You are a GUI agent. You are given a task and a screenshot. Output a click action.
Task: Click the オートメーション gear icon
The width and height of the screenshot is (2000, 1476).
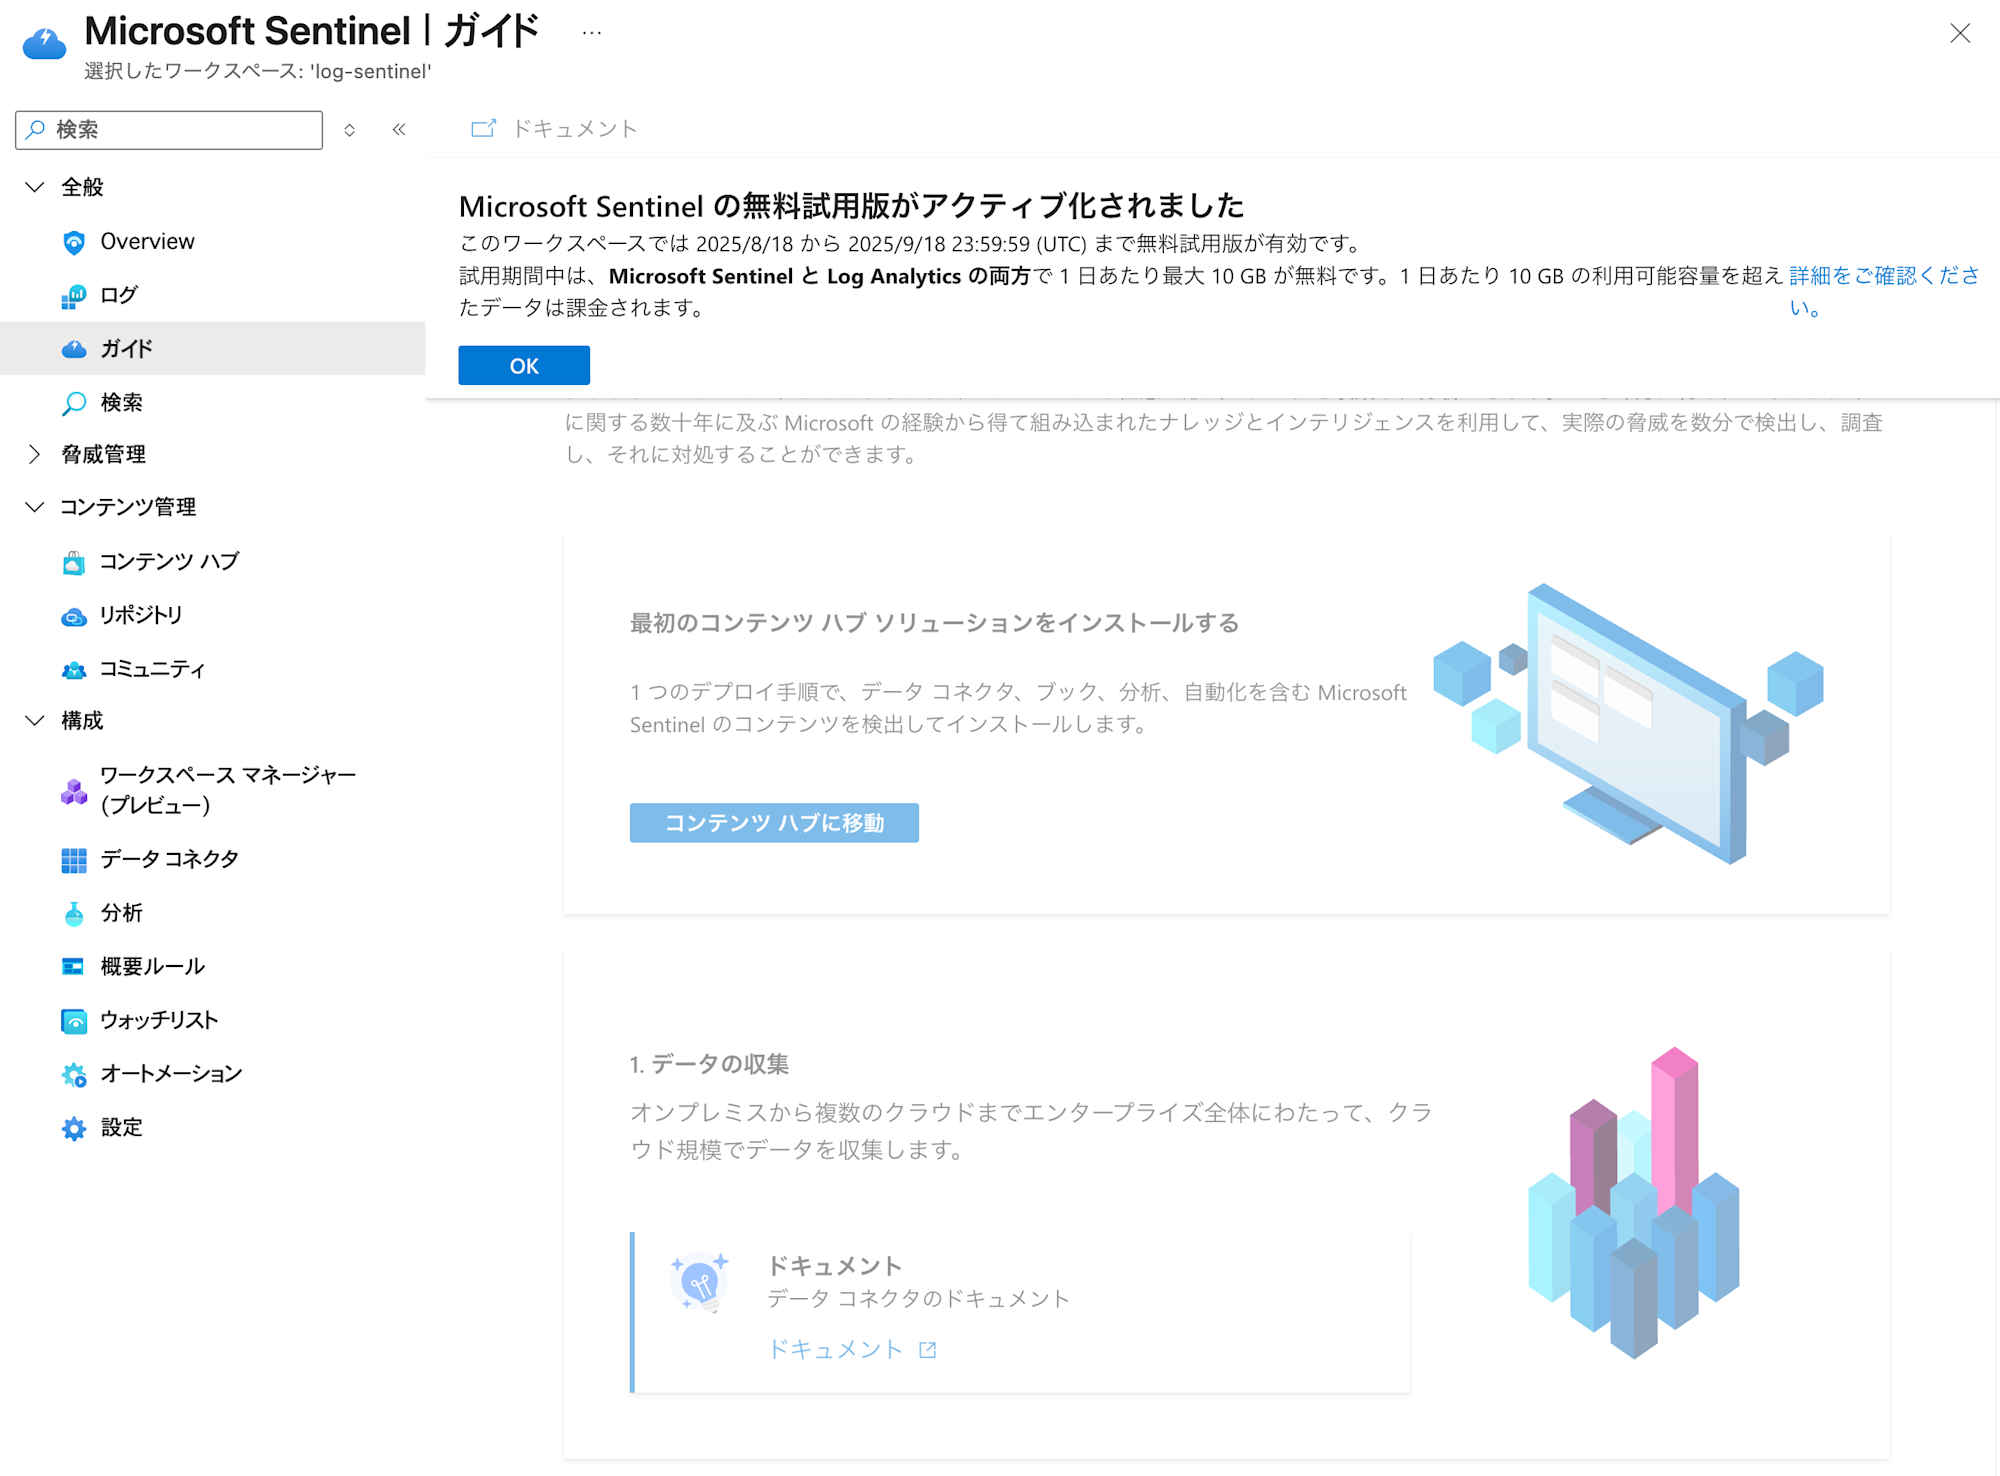[74, 1075]
